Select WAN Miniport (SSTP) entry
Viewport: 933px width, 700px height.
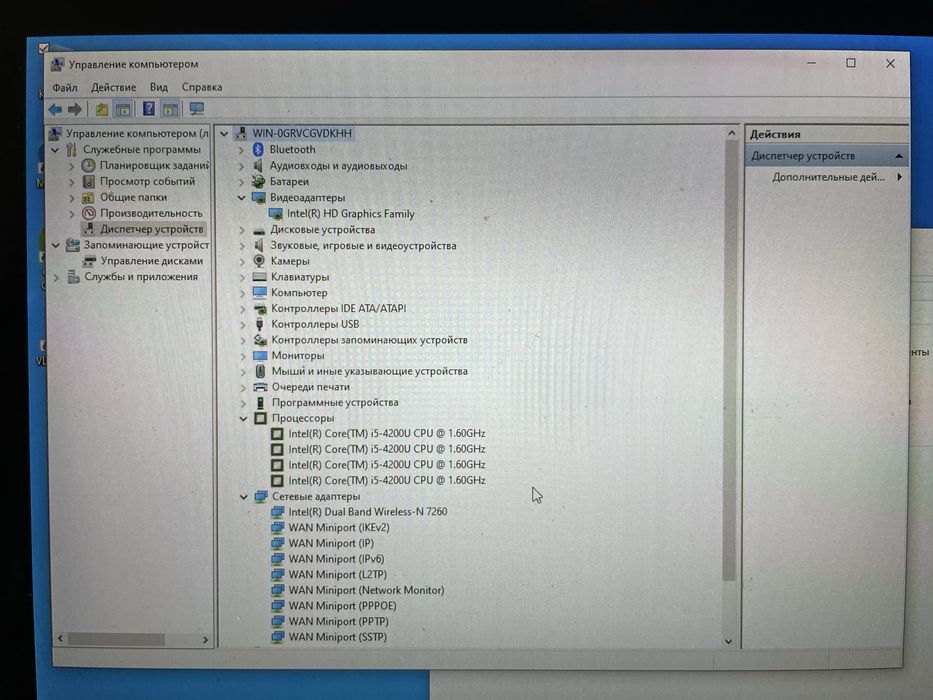[337, 637]
